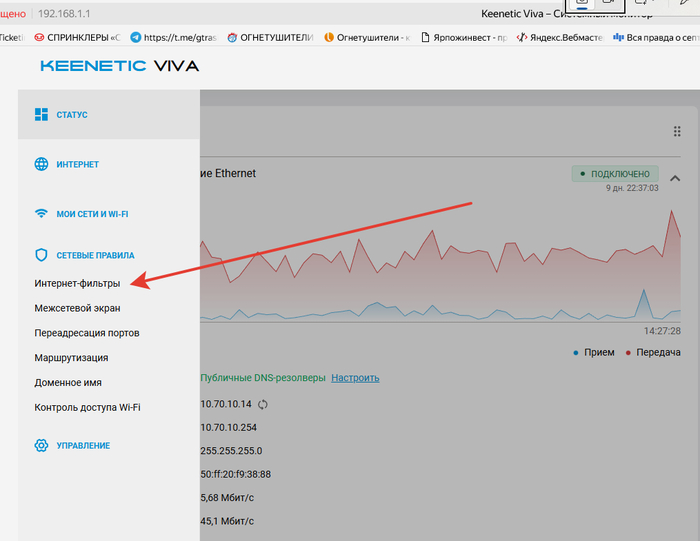
Task: Select Межсетевой экран menu item
Action: (x=77, y=309)
